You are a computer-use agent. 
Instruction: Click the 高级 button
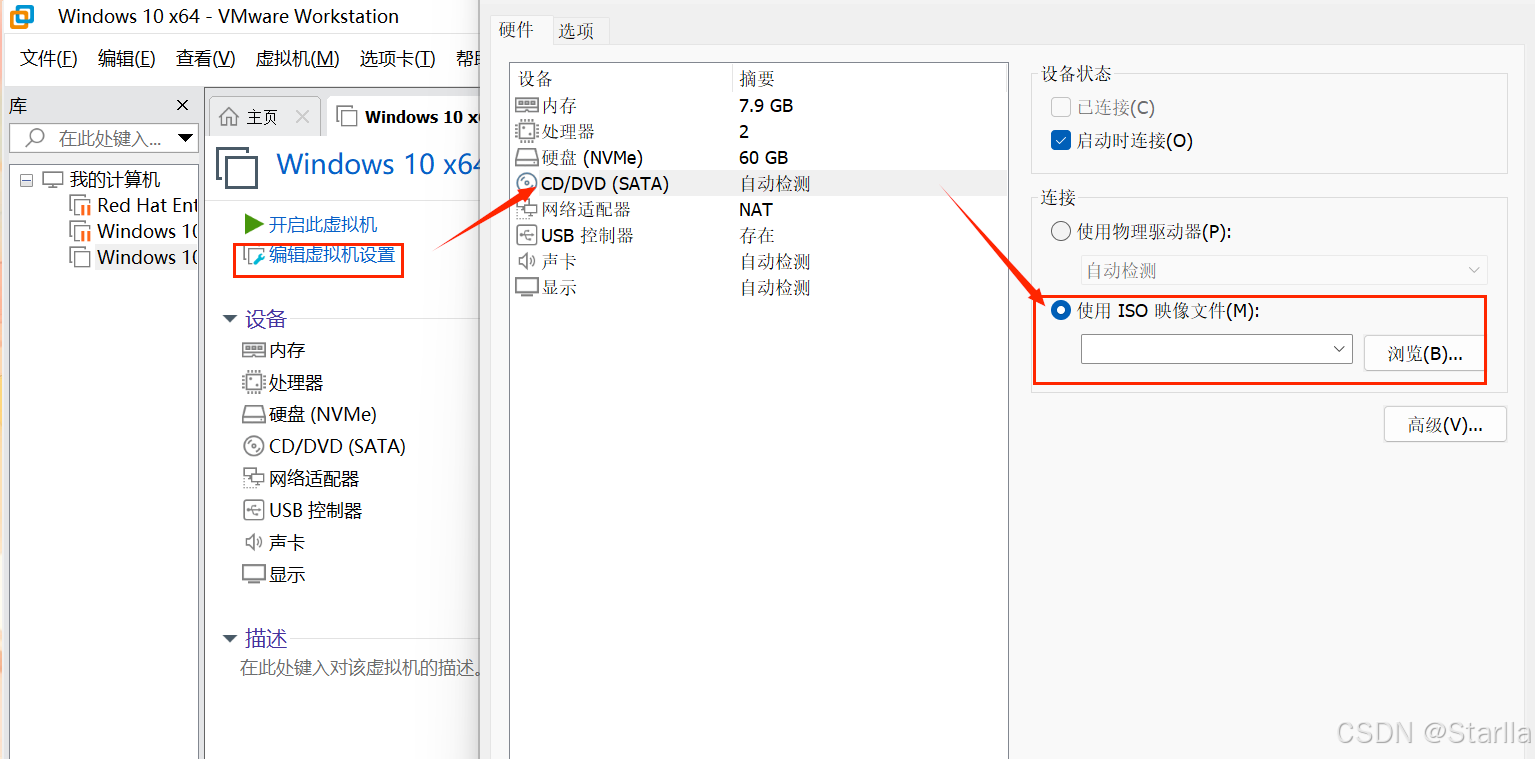click(1444, 423)
